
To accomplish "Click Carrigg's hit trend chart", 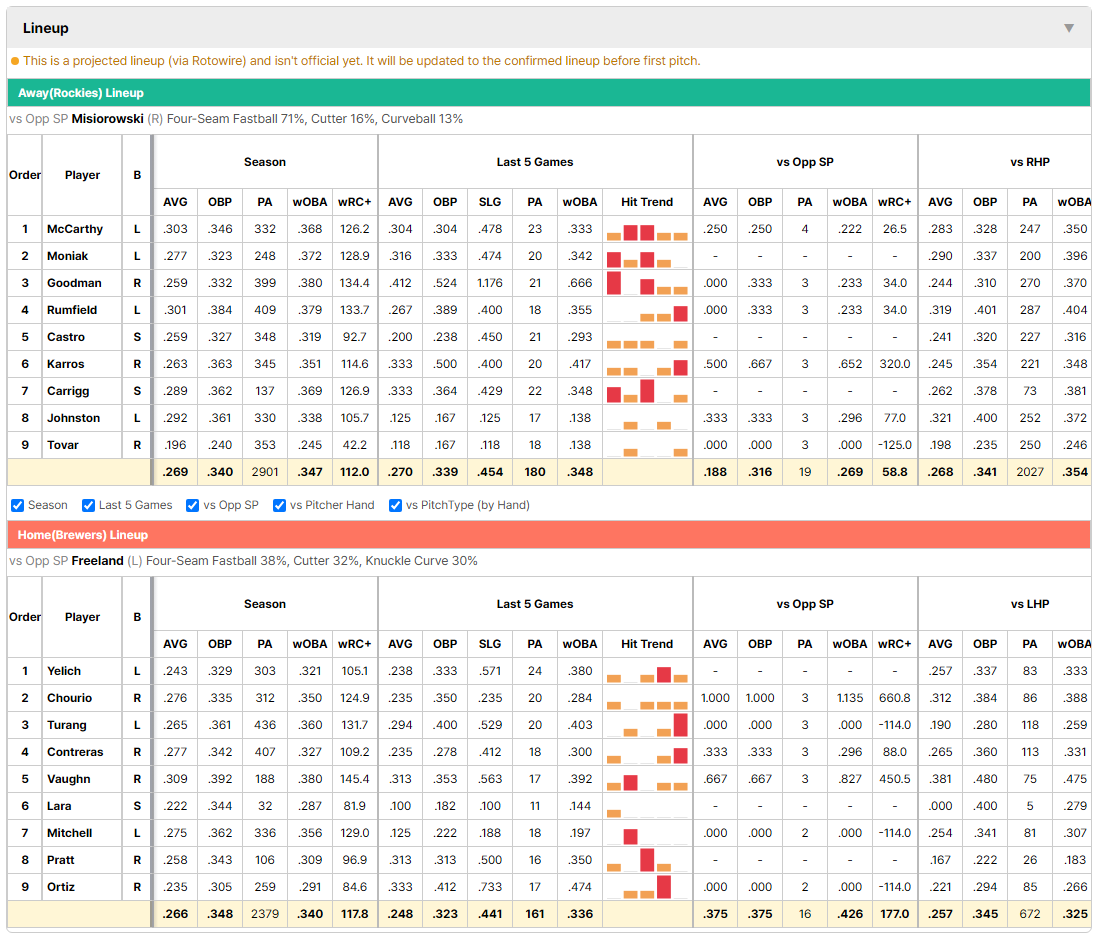I will [647, 391].
